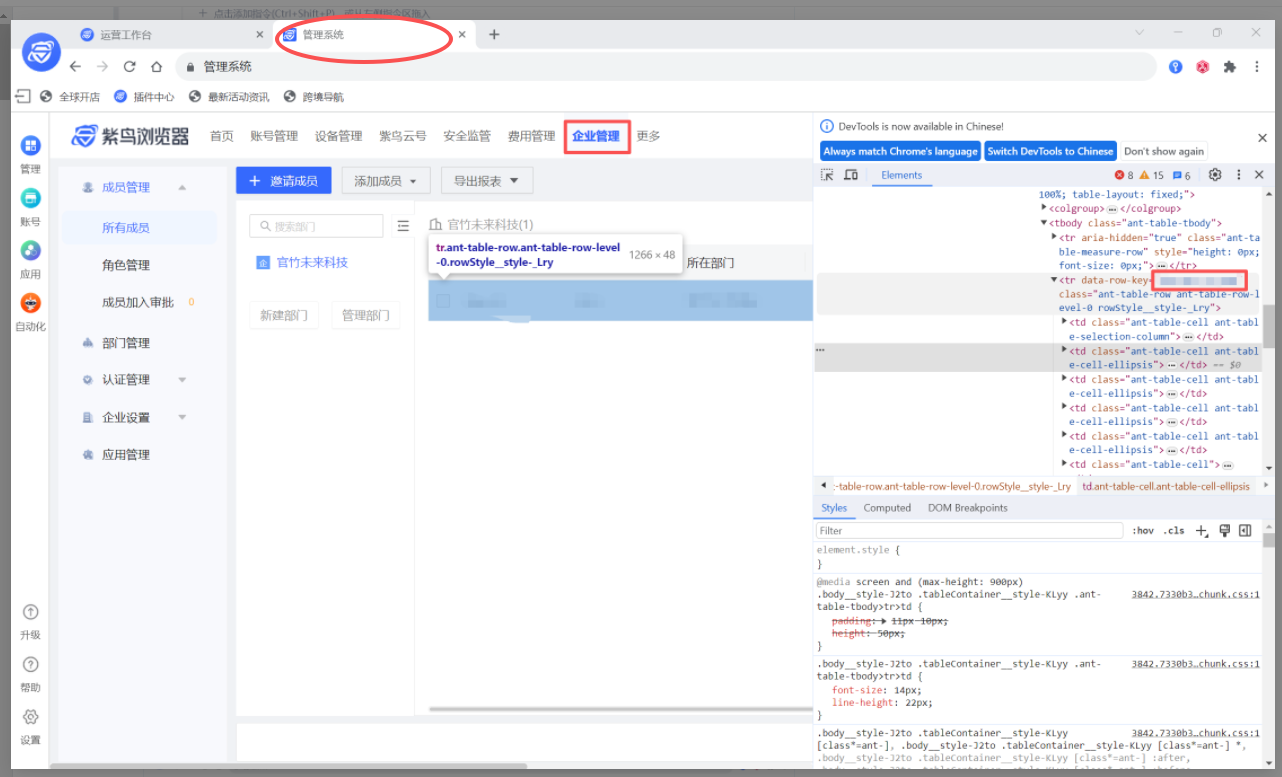1282x777 pixels.
Task: Open the 账号管理 nav item
Action: (274, 136)
